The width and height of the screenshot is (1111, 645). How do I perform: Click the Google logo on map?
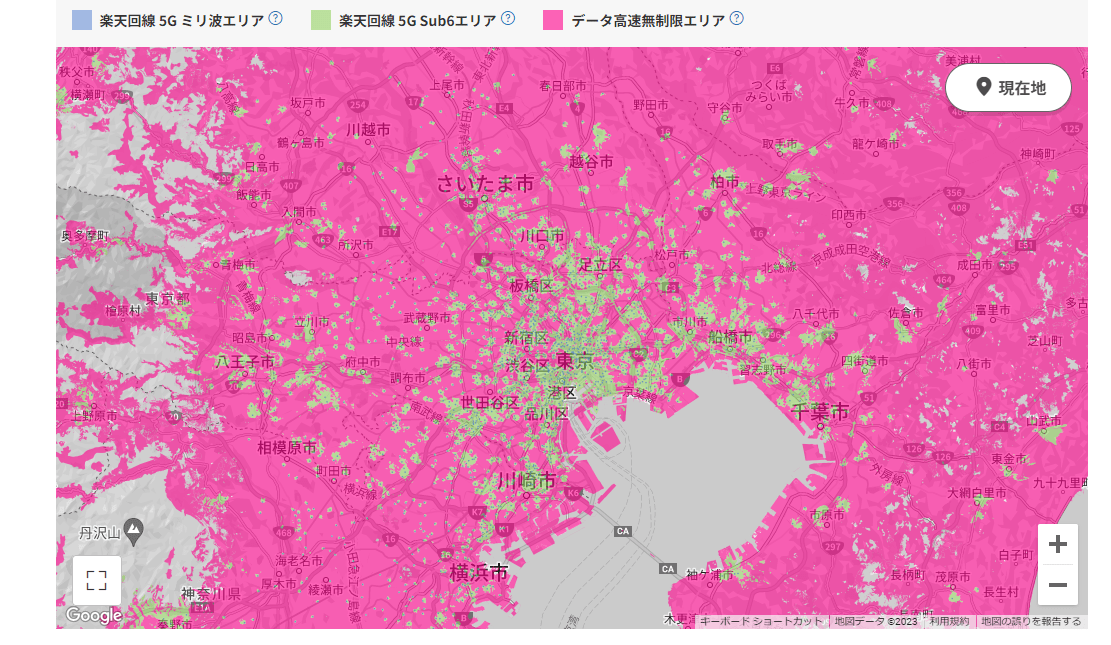(94, 615)
